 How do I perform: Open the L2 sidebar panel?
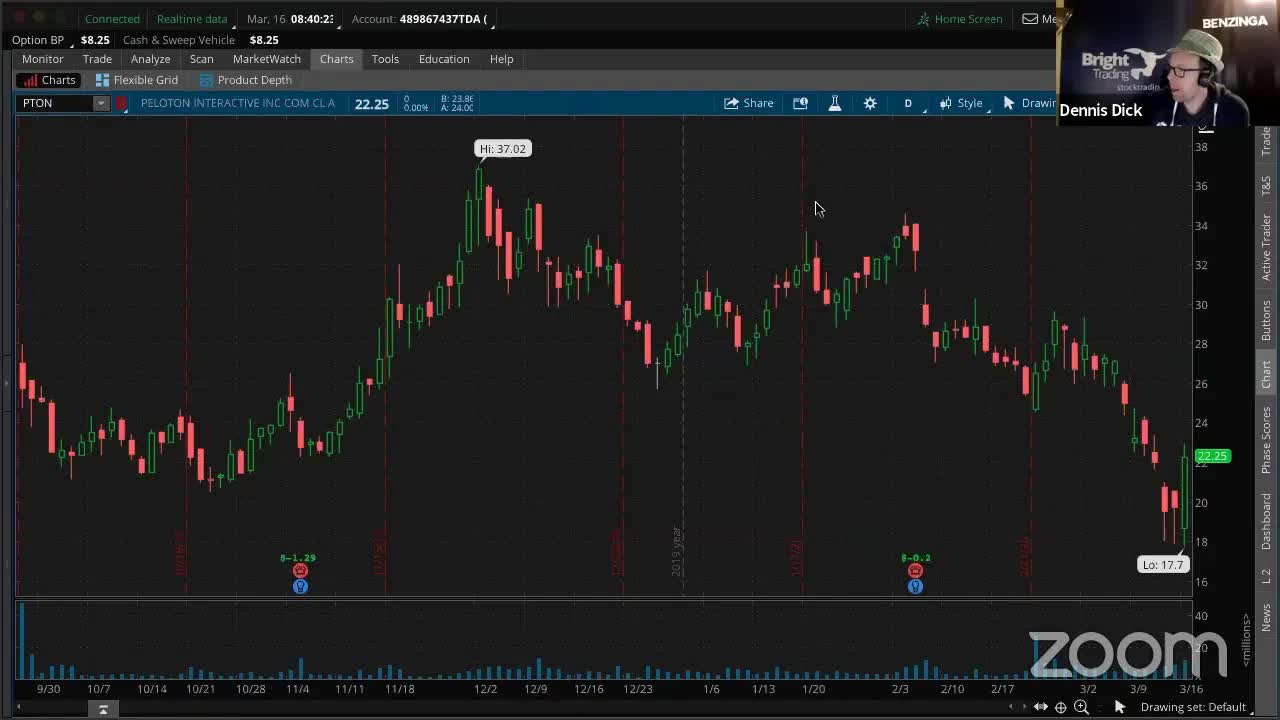click(x=1266, y=576)
